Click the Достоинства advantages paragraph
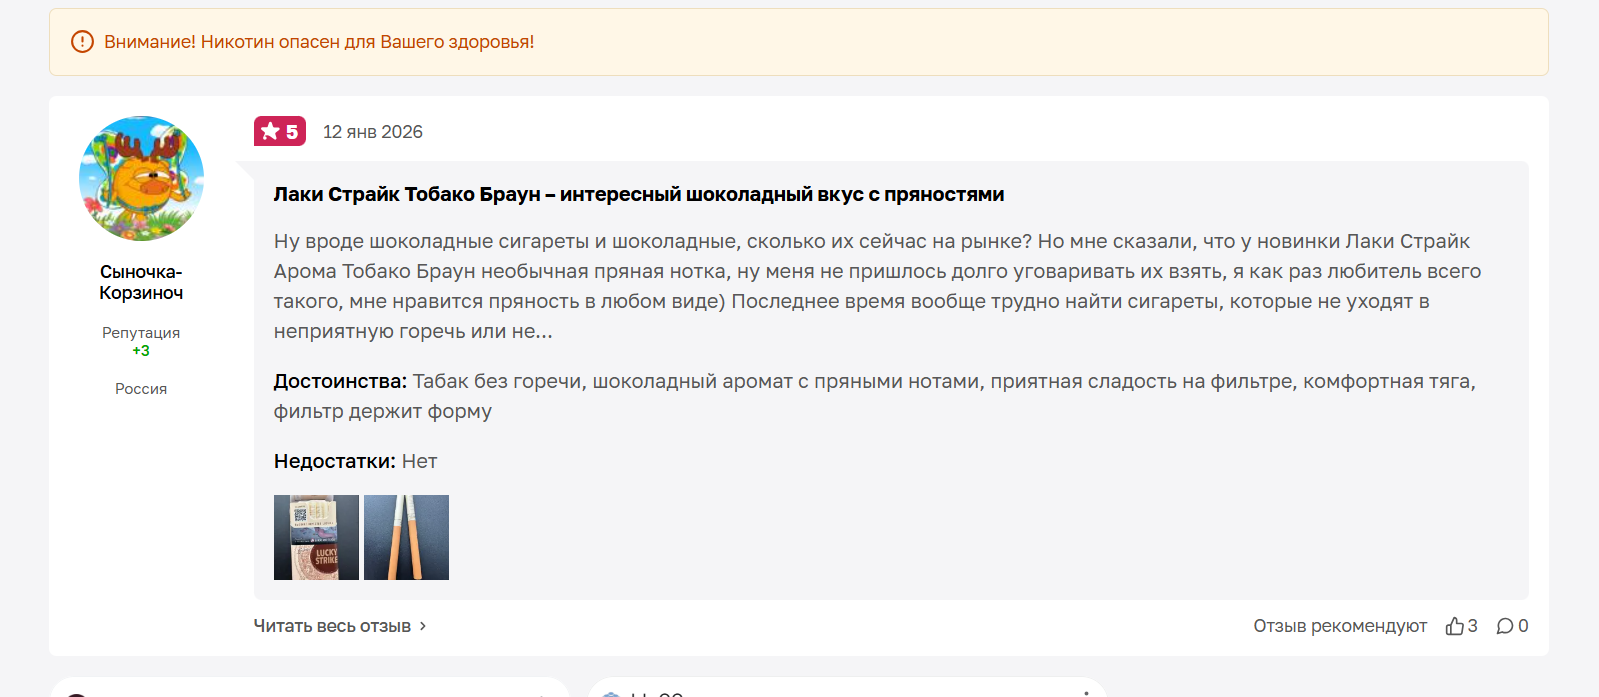 point(875,396)
